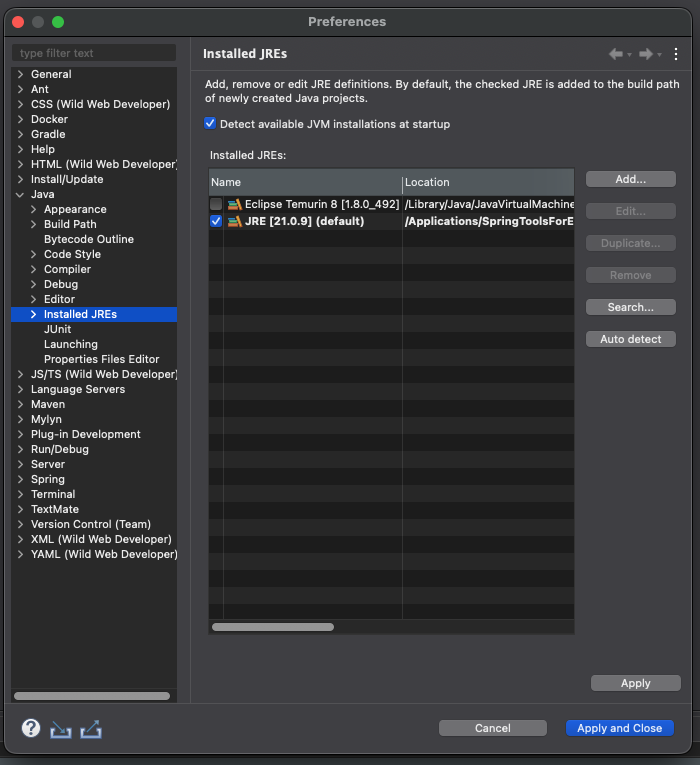Click the Remove button
The width and height of the screenshot is (700, 765).
coord(631,275)
